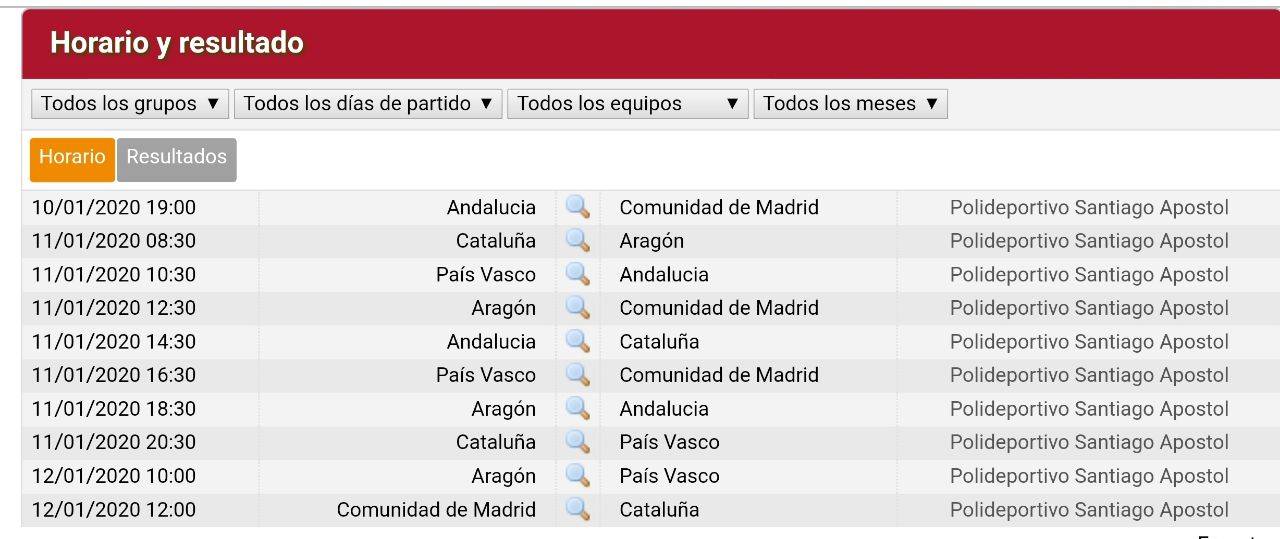Expand the 'Todos los grupos' dropdown

130,104
